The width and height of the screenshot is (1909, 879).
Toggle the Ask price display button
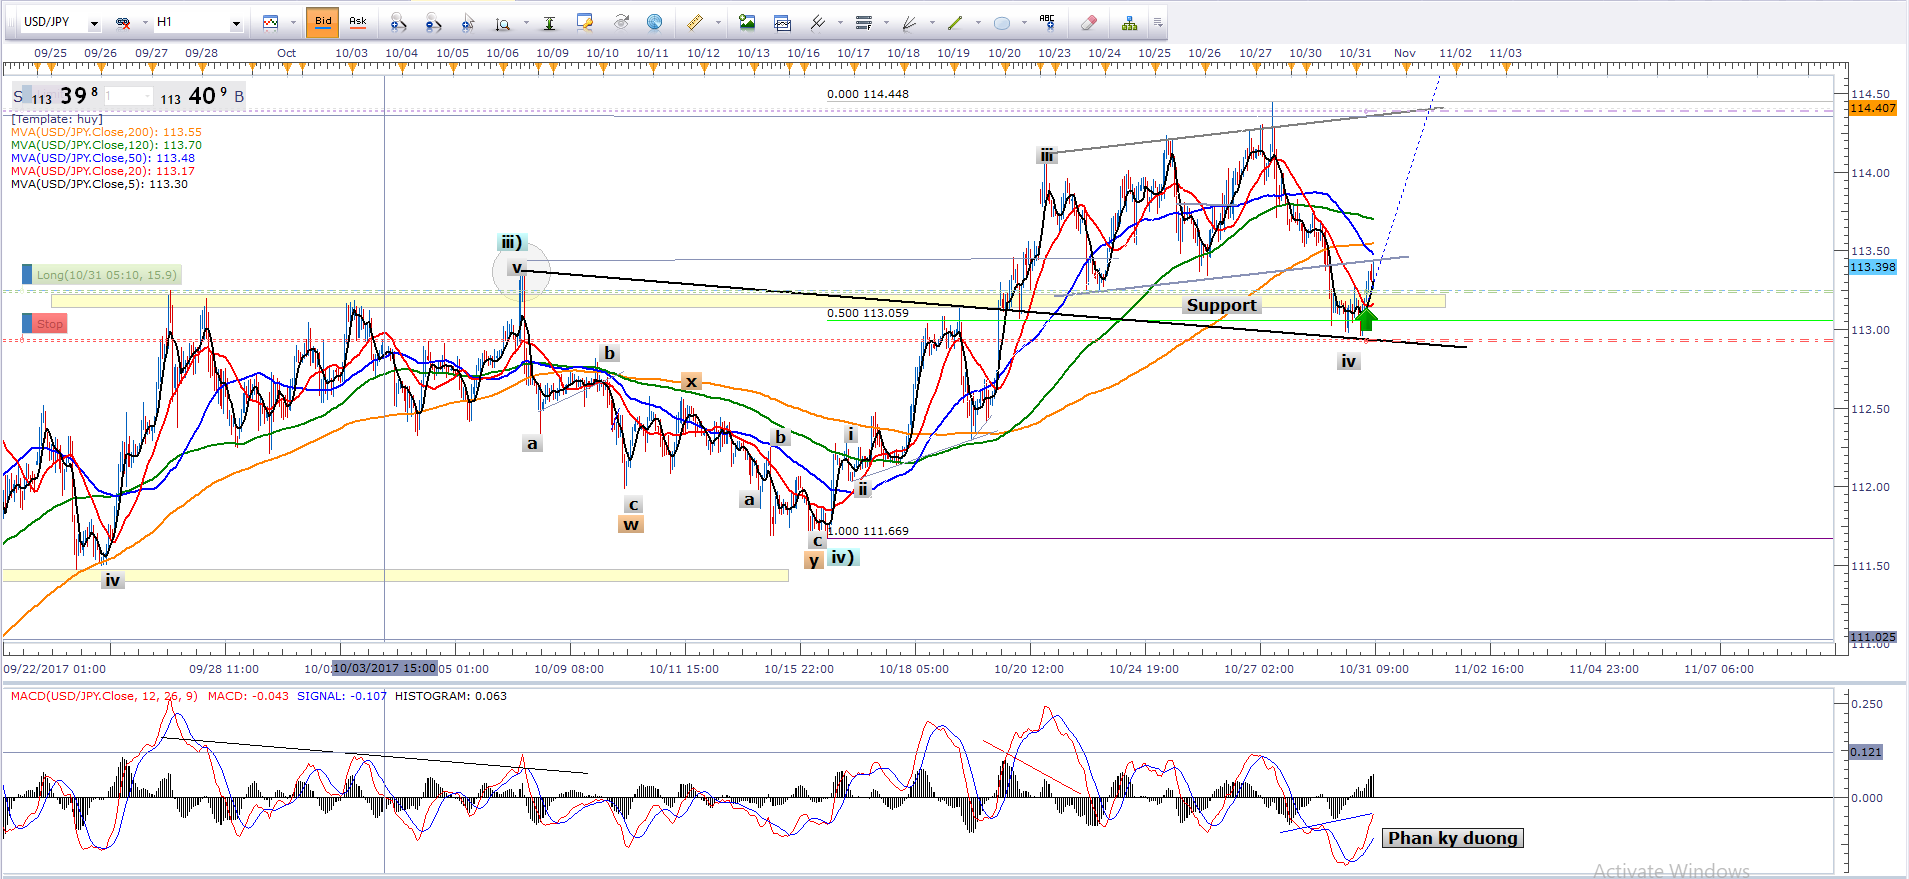[357, 22]
